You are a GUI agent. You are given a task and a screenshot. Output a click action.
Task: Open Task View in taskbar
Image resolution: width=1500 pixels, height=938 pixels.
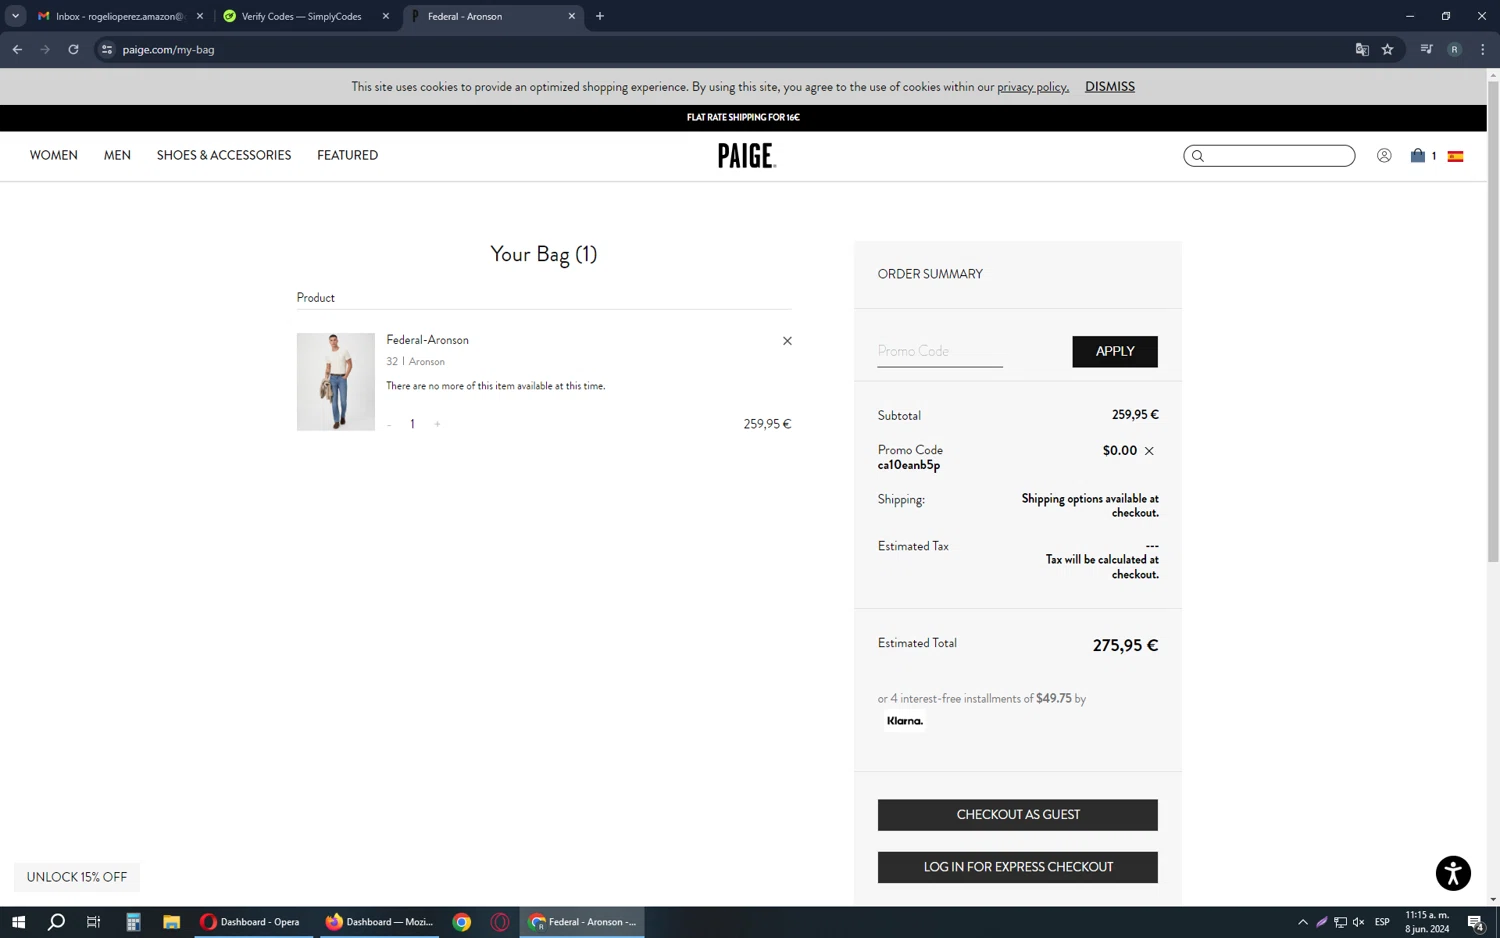[94, 922]
